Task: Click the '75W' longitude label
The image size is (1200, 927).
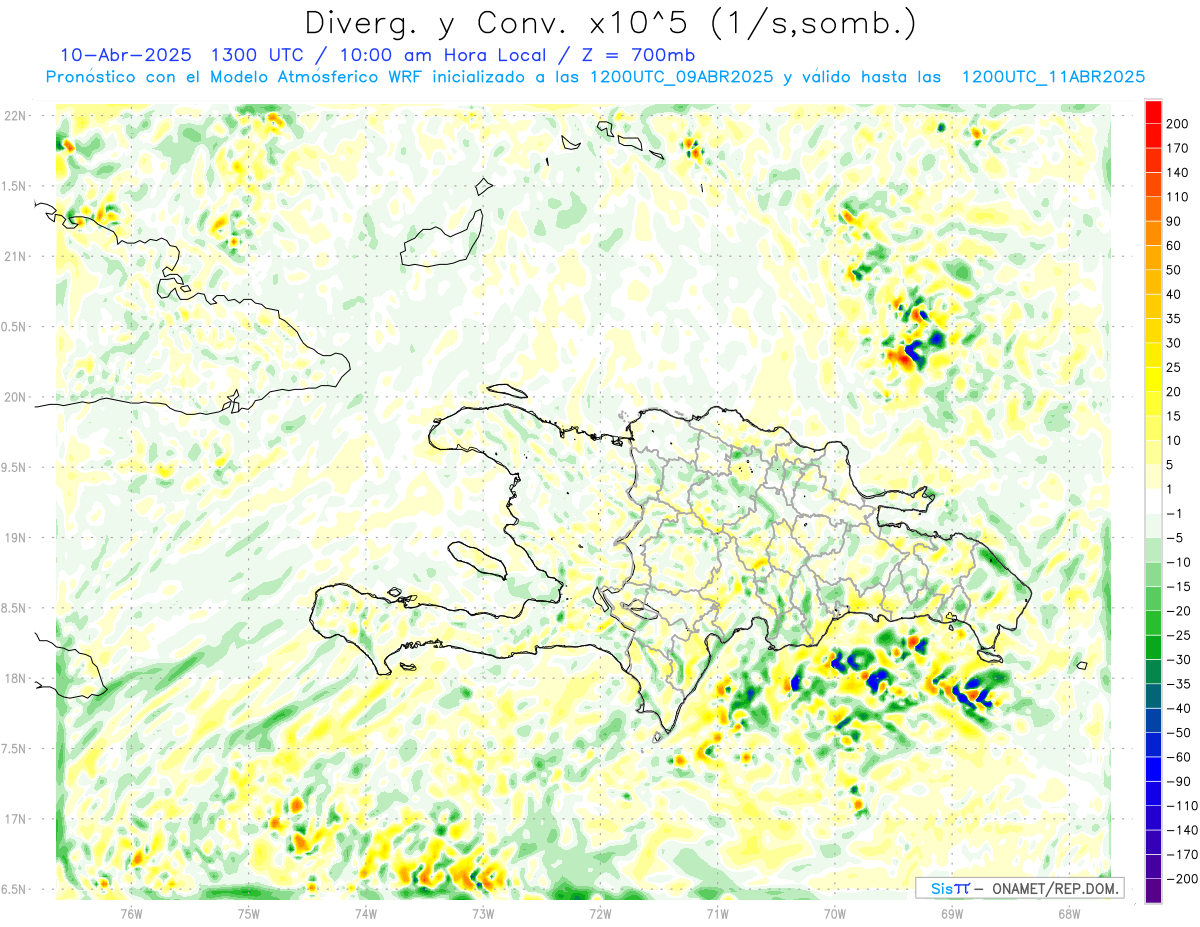Action: coord(248,912)
